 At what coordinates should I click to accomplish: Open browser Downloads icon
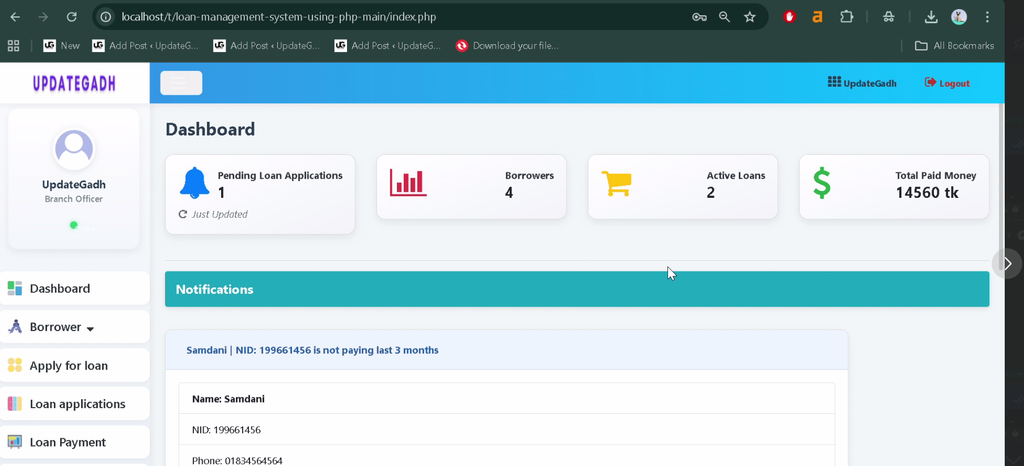coord(931,17)
